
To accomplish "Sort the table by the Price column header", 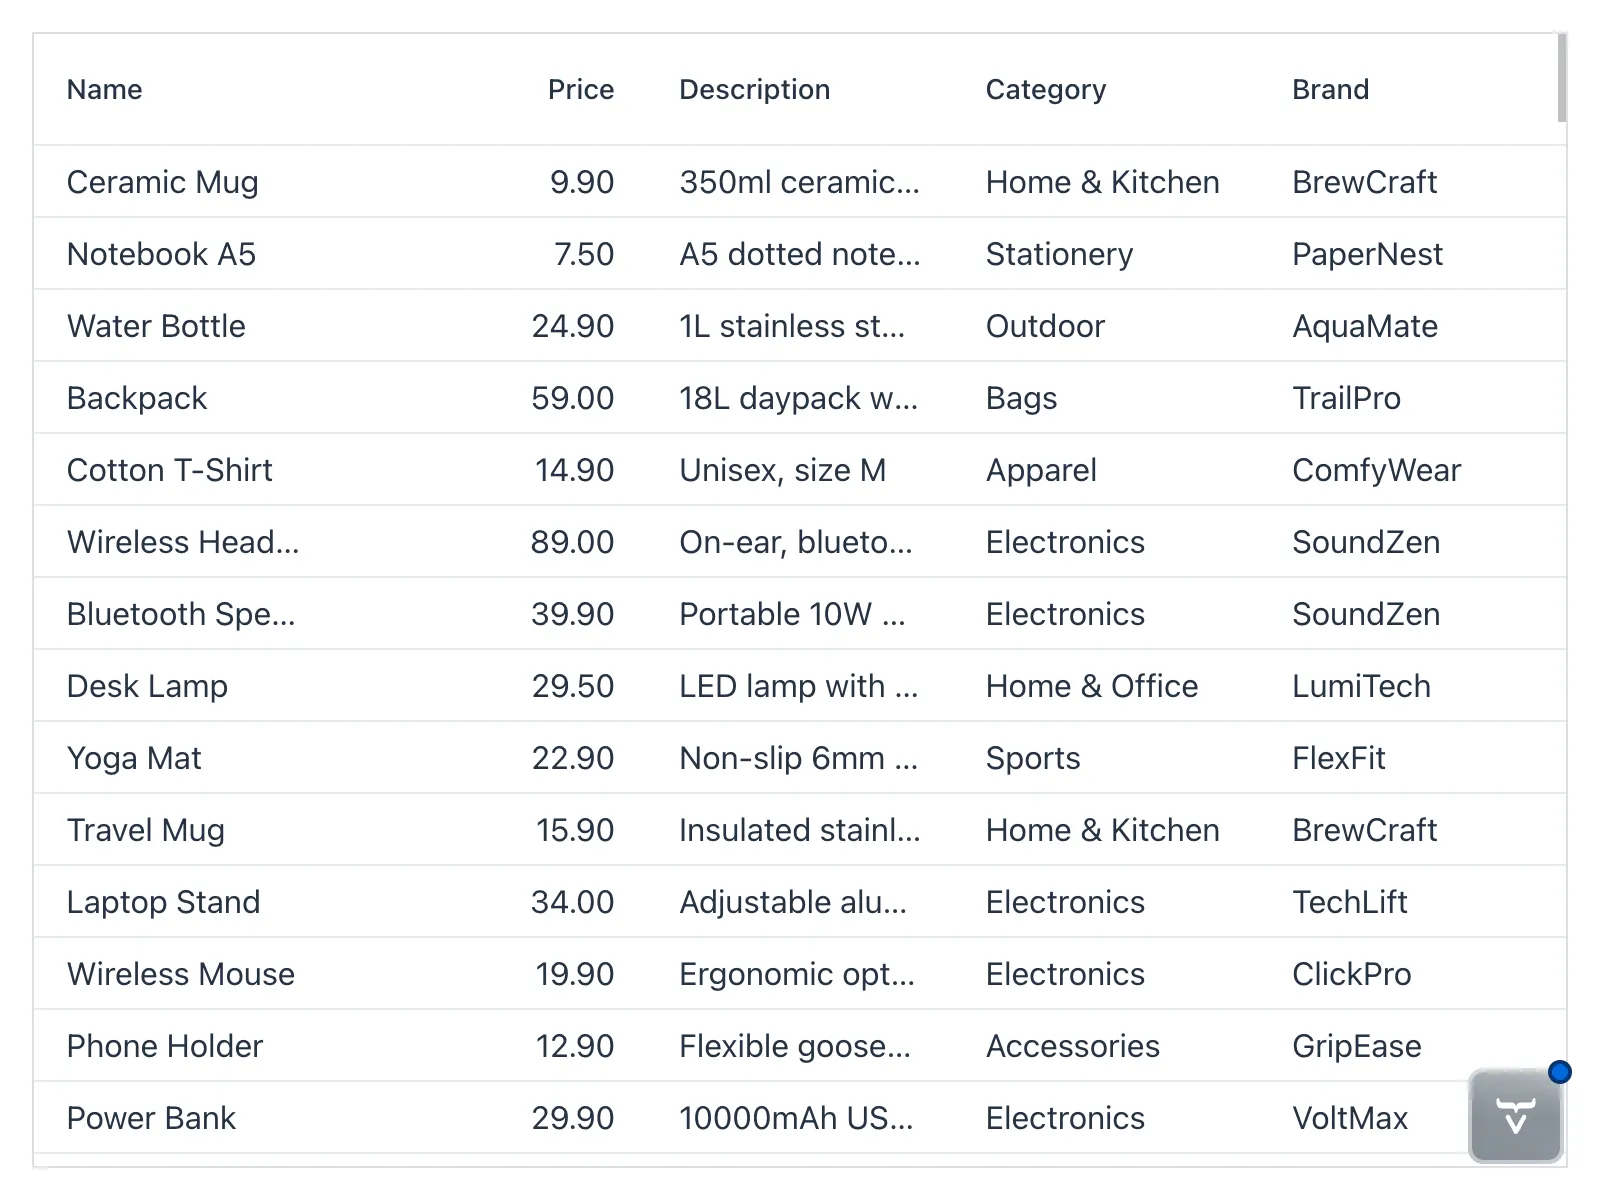I will point(580,89).
